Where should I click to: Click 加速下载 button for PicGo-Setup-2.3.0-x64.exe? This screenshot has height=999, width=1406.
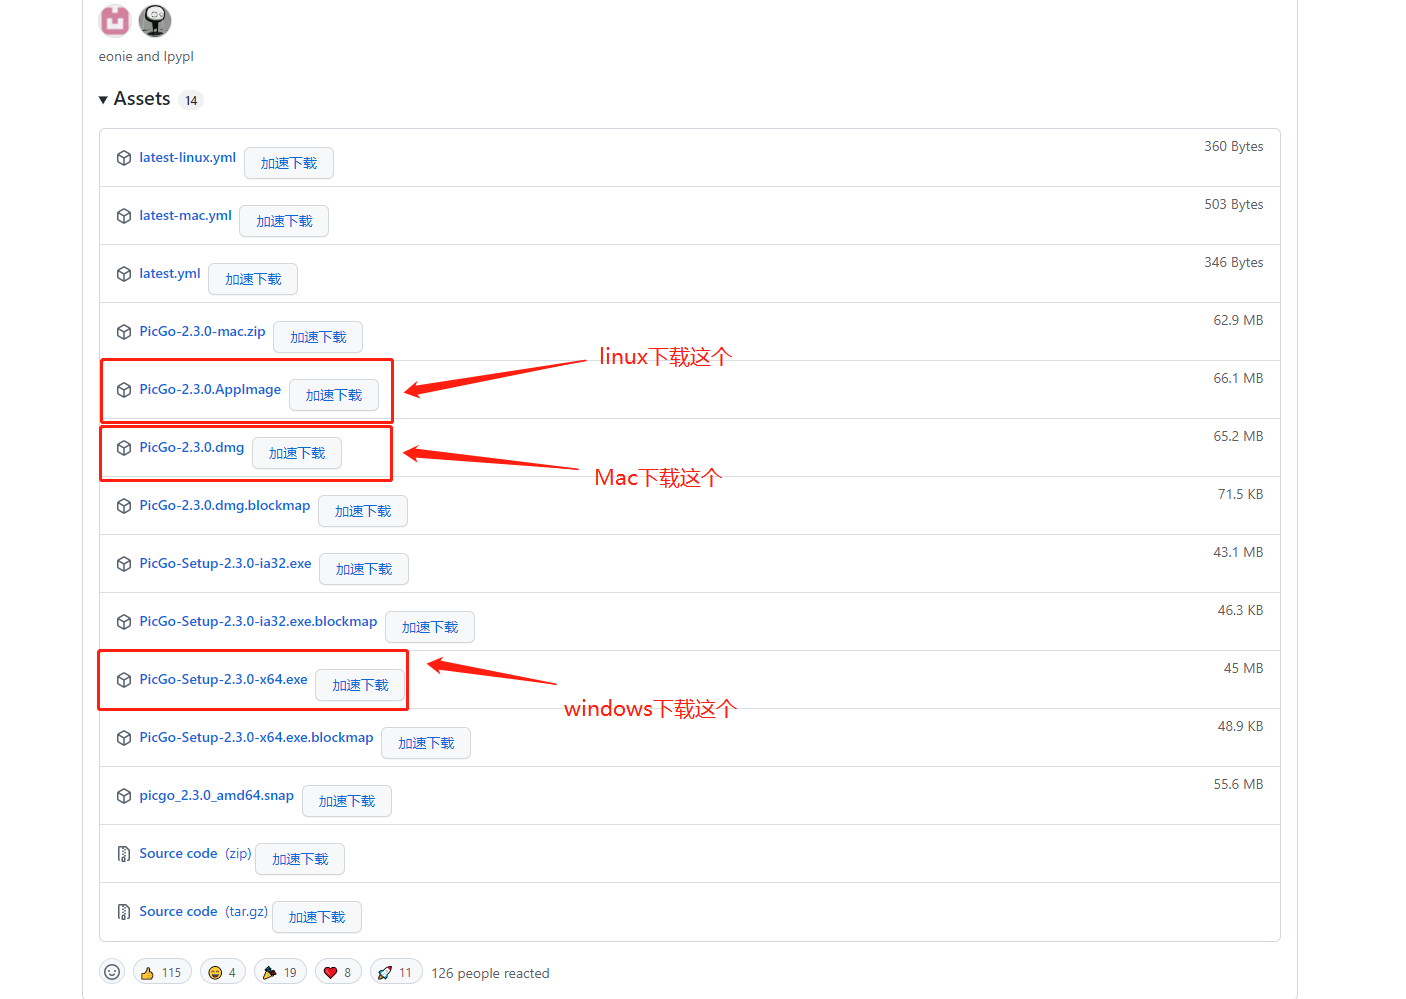[360, 685]
